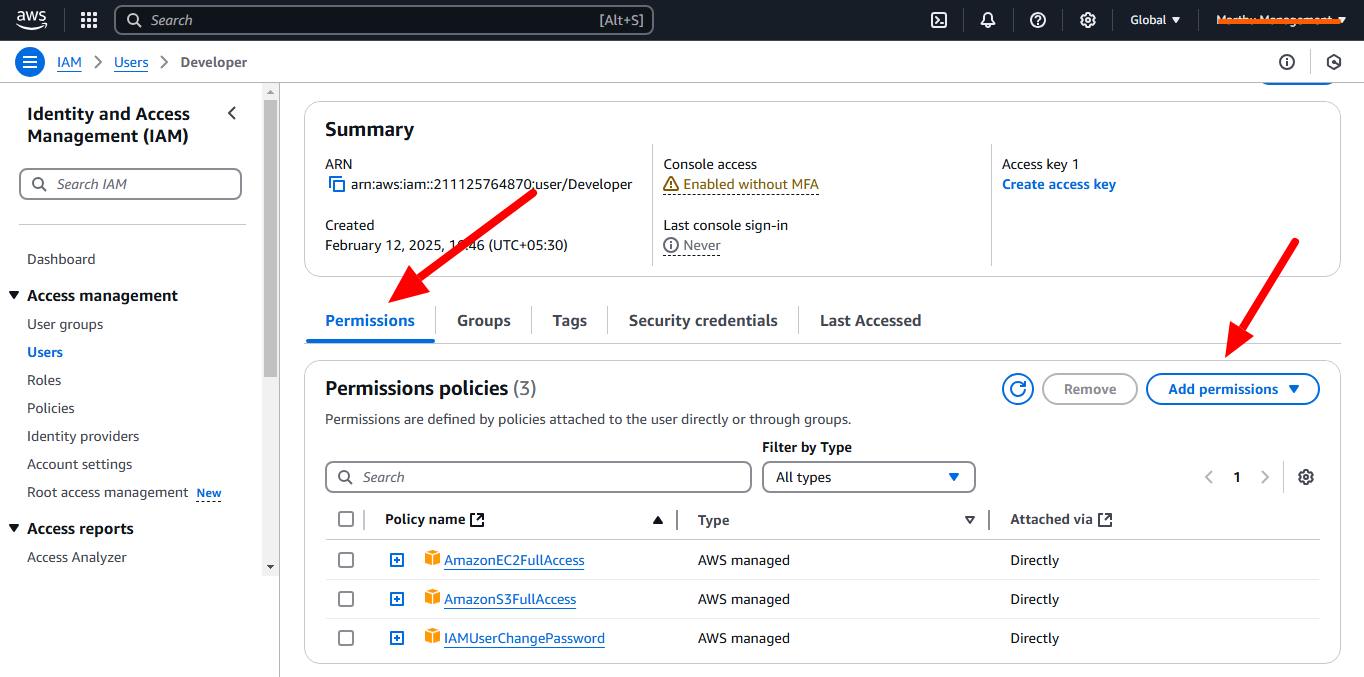
Task: Sort by Policy name ascending arrow
Action: (x=657, y=520)
